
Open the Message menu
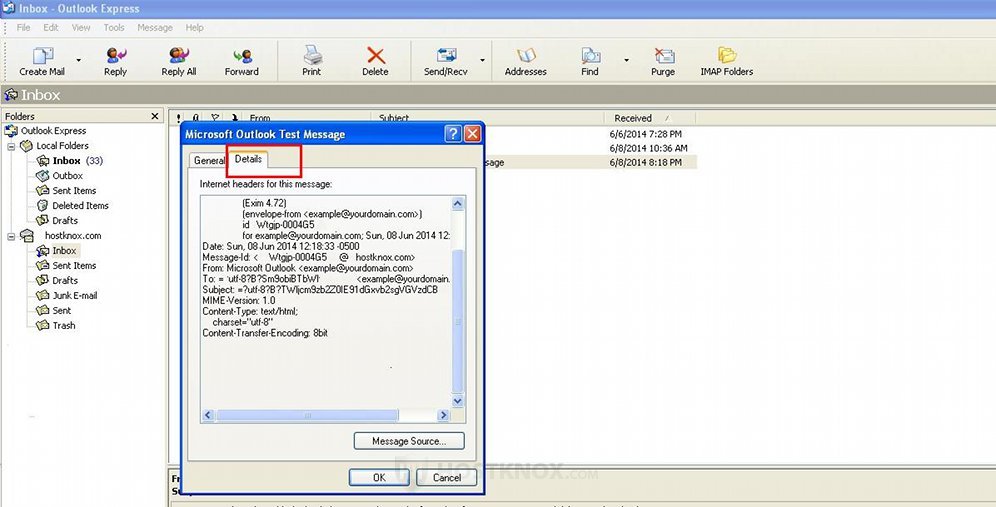155,27
